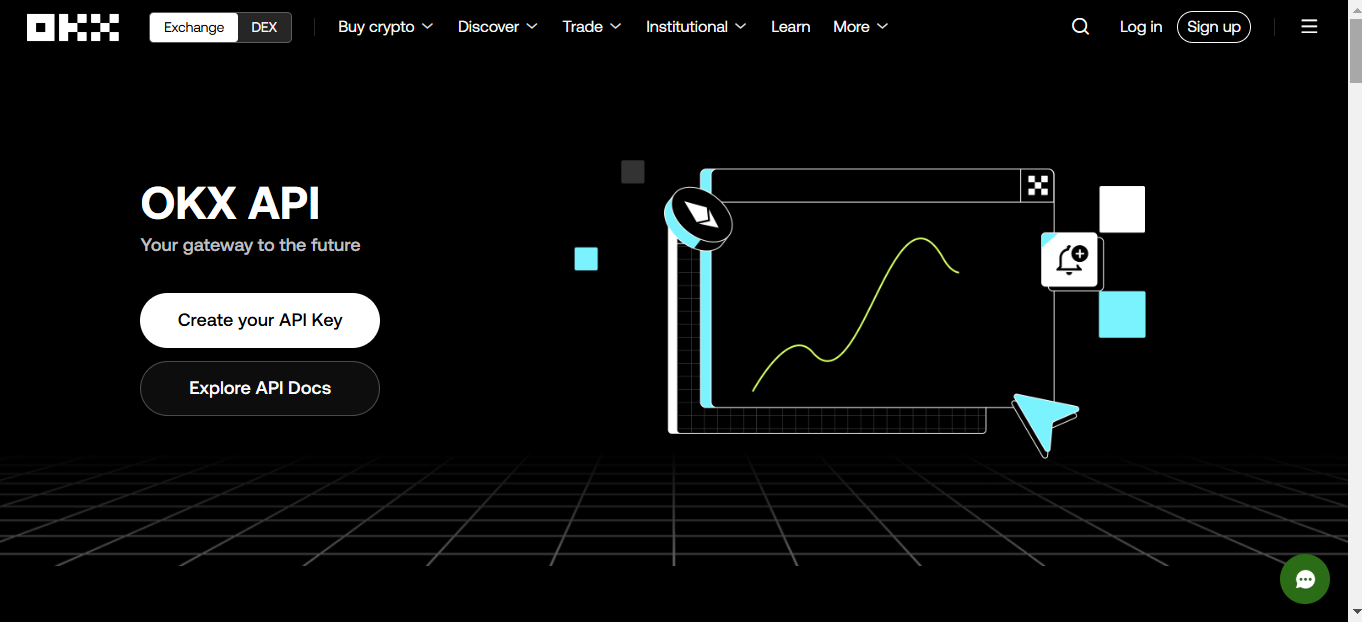Switch to Exchange mode
The width and height of the screenshot is (1362, 622).
click(x=194, y=27)
